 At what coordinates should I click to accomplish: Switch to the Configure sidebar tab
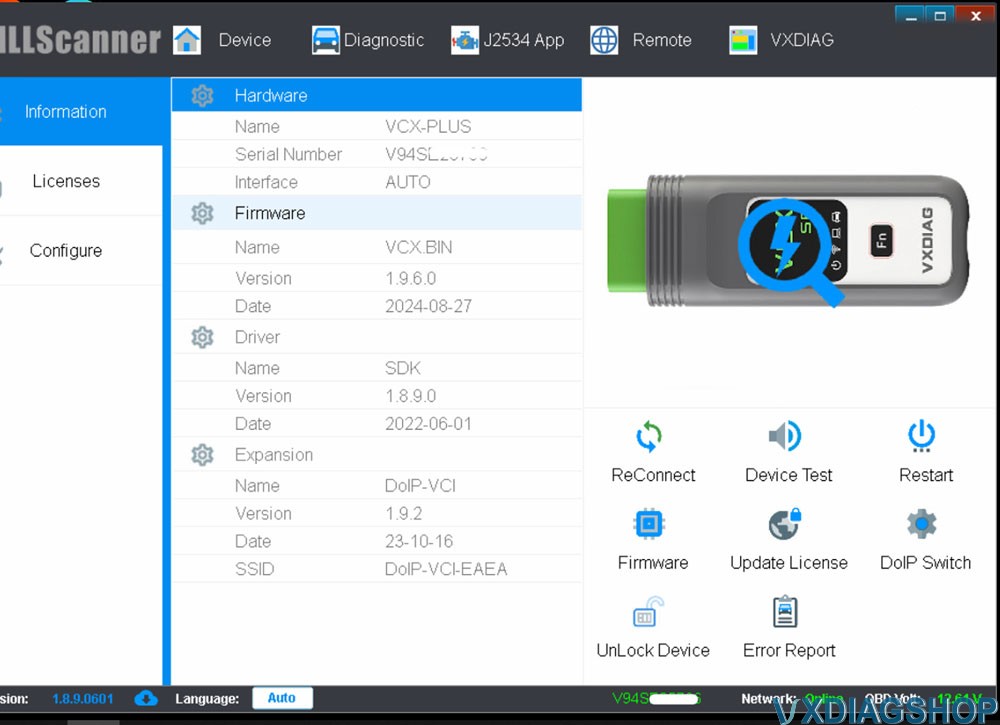tap(81, 251)
